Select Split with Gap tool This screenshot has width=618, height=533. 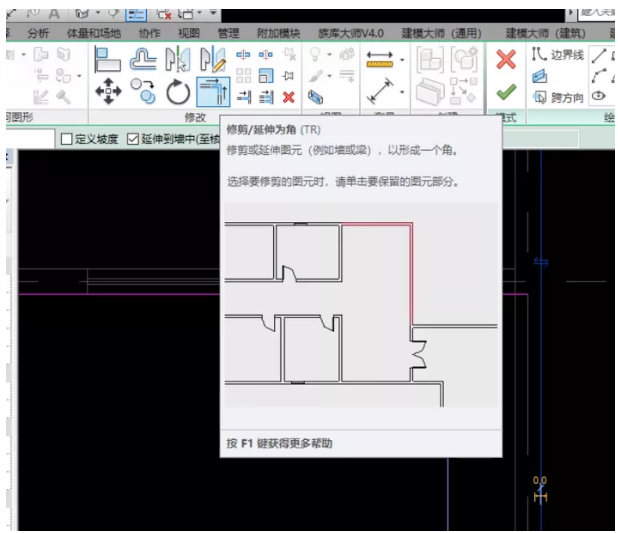coord(266,54)
